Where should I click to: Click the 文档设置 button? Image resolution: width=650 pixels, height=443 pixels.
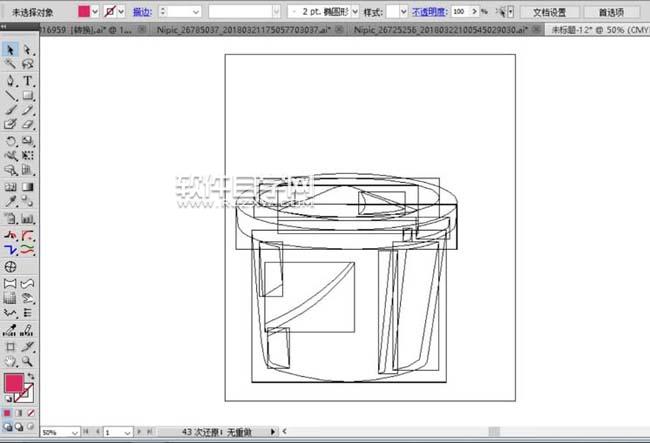550,12
